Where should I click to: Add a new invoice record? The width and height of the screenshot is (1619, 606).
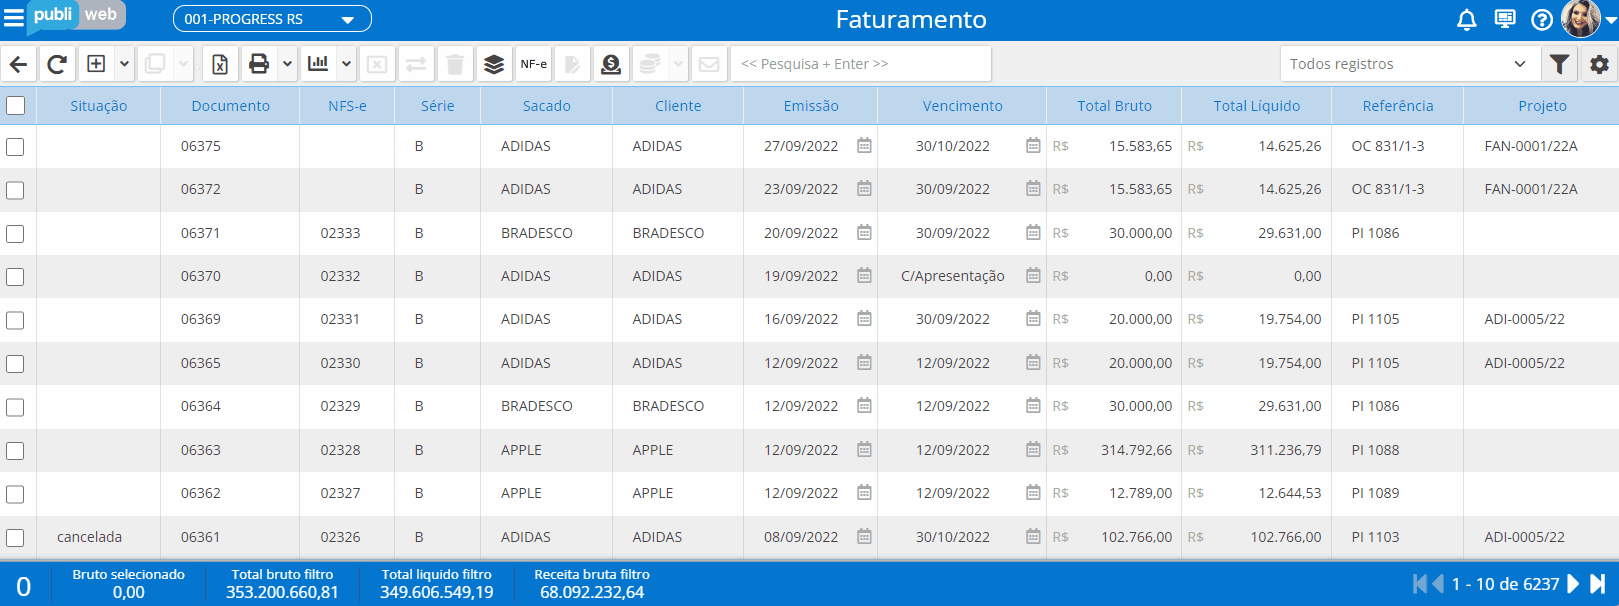[96, 64]
